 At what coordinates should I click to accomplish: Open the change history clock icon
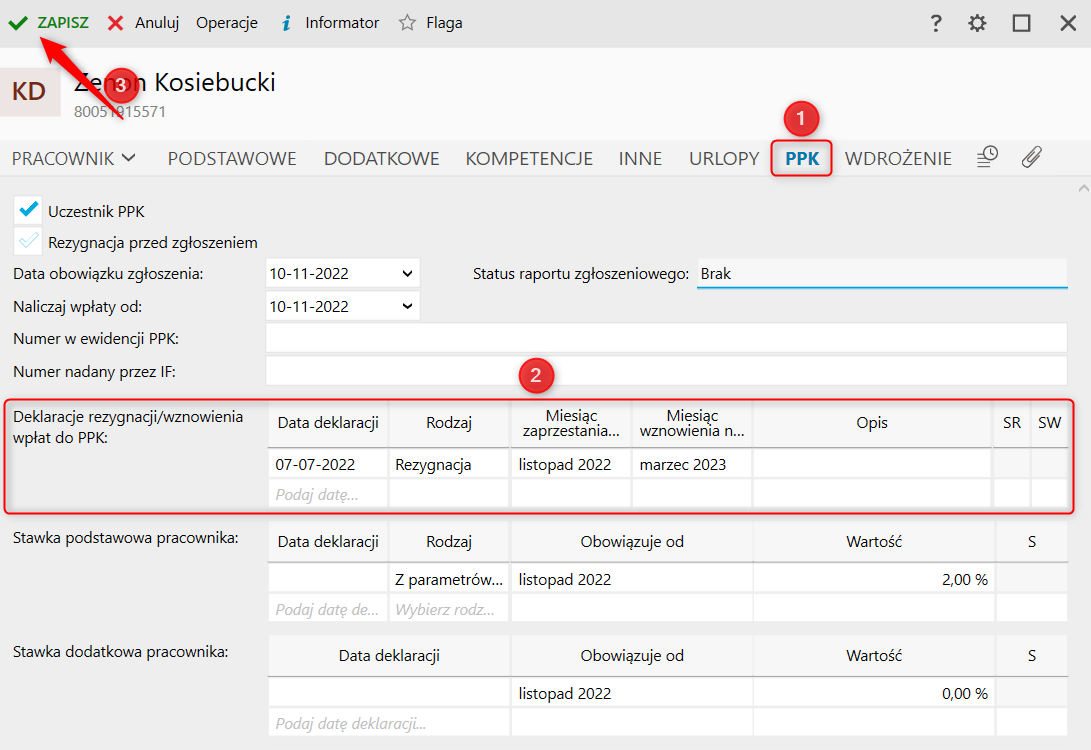[987, 157]
